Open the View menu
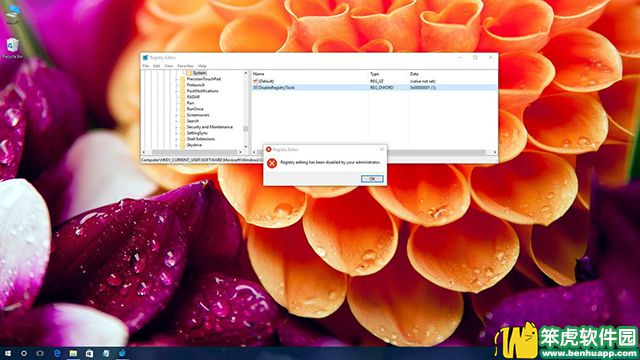This screenshot has height=360, width=640. point(169,66)
